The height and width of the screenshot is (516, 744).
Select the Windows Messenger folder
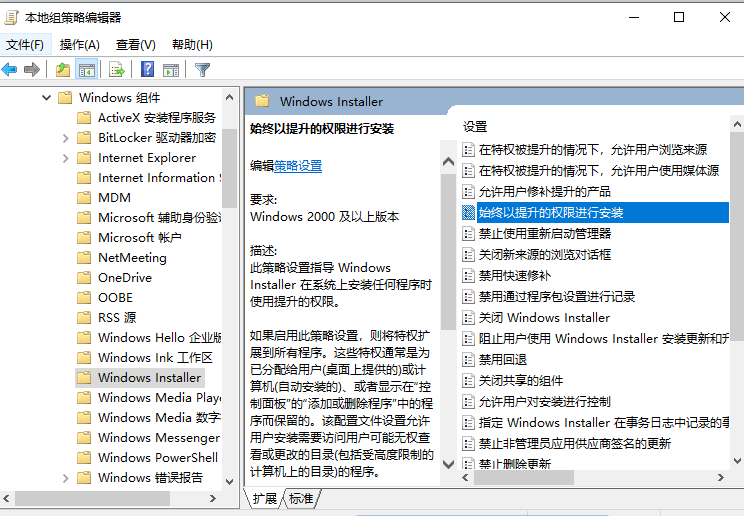pos(149,437)
